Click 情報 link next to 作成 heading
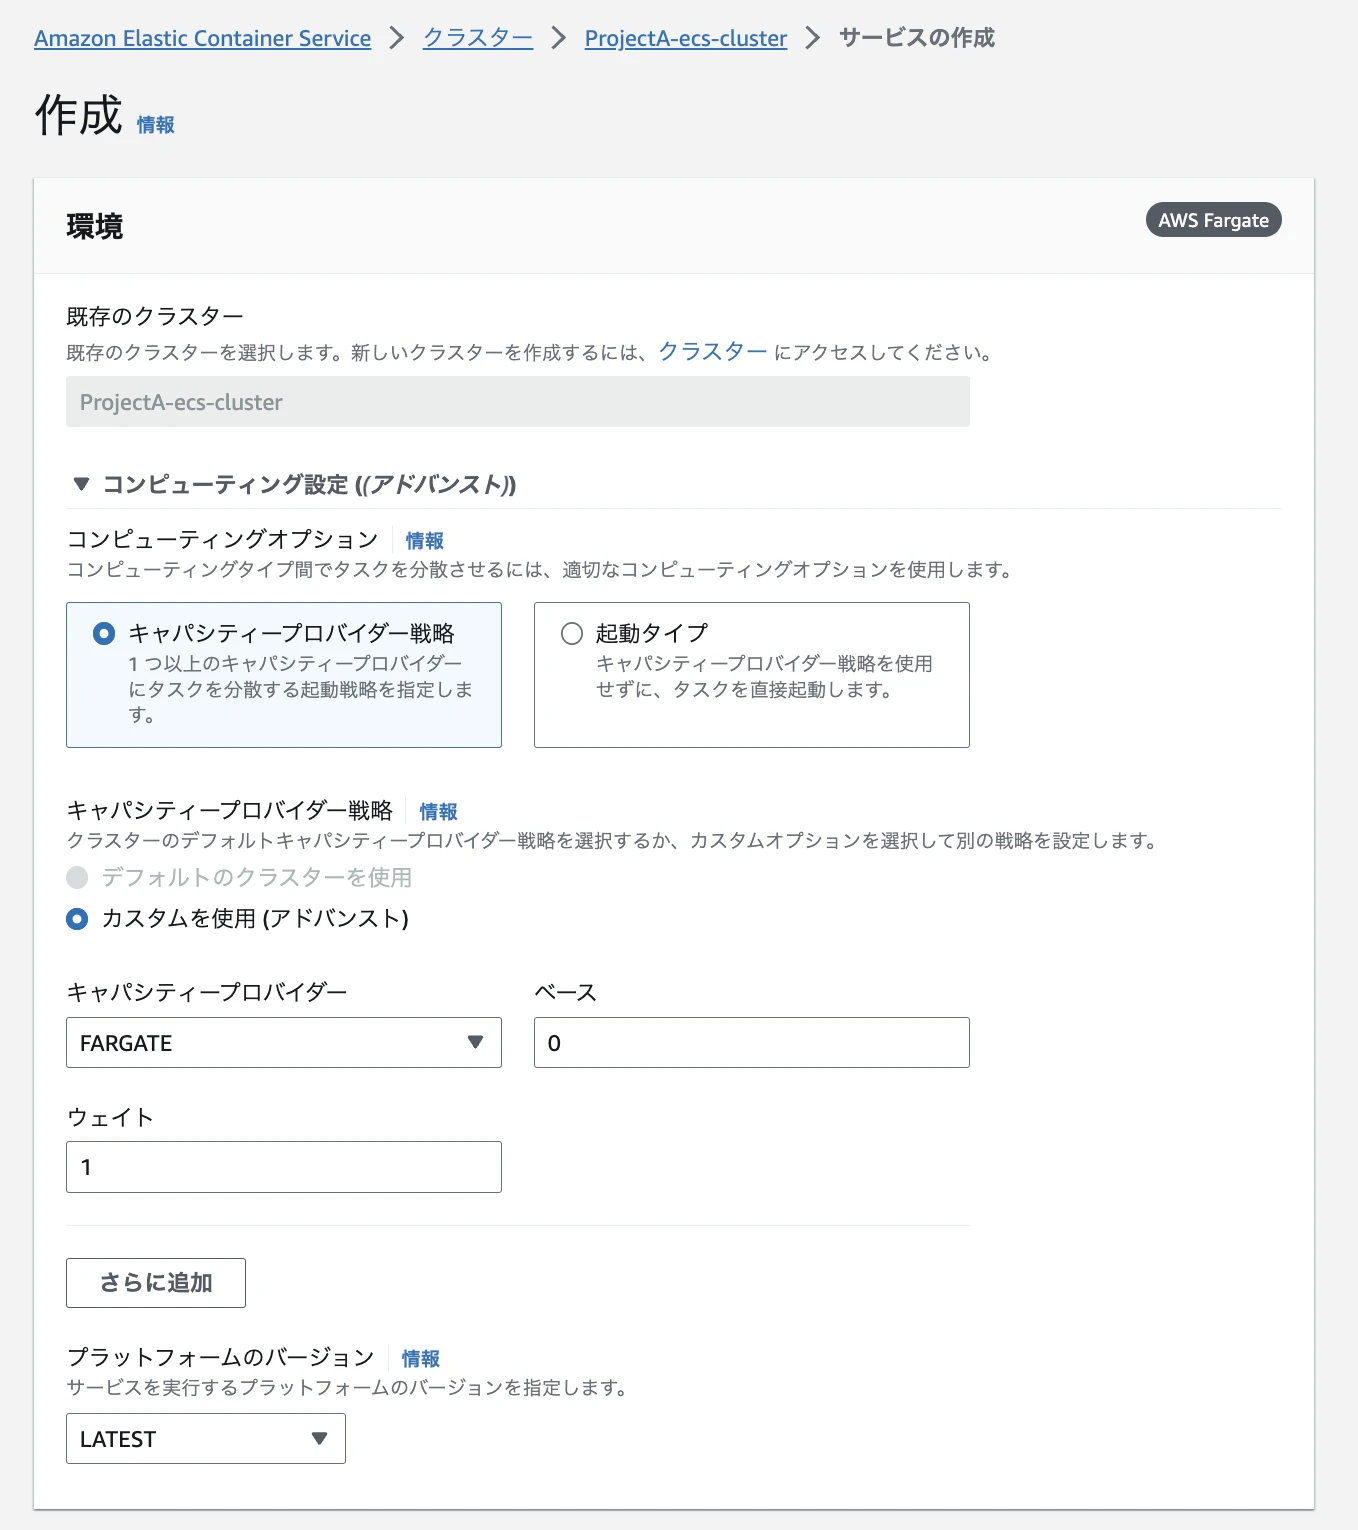The height and width of the screenshot is (1530, 1358). (x=156, y=125)
